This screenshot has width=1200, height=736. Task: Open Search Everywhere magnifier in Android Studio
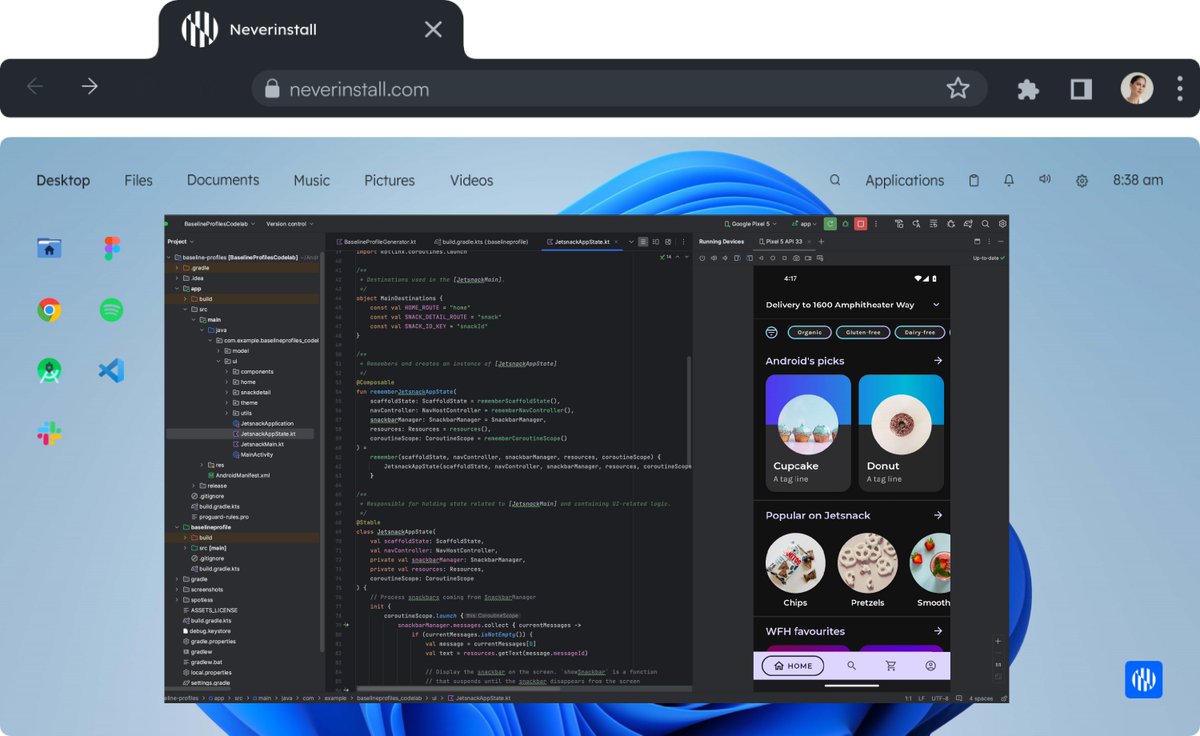click(985, 224)
